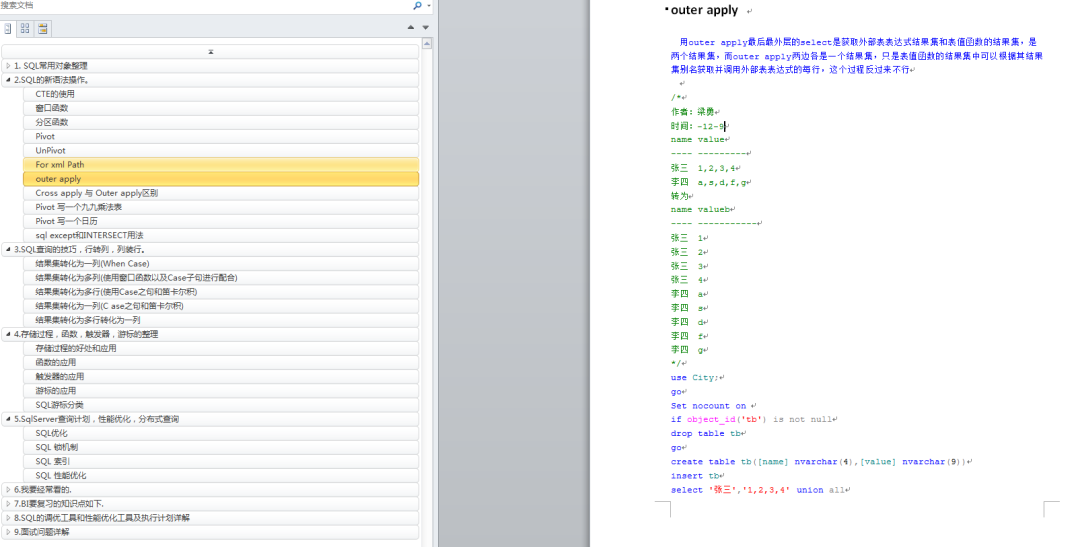
Task: Go to 结果集转化为一列(C ase之句和笛卡尔积)
Action: click(220, 306)
